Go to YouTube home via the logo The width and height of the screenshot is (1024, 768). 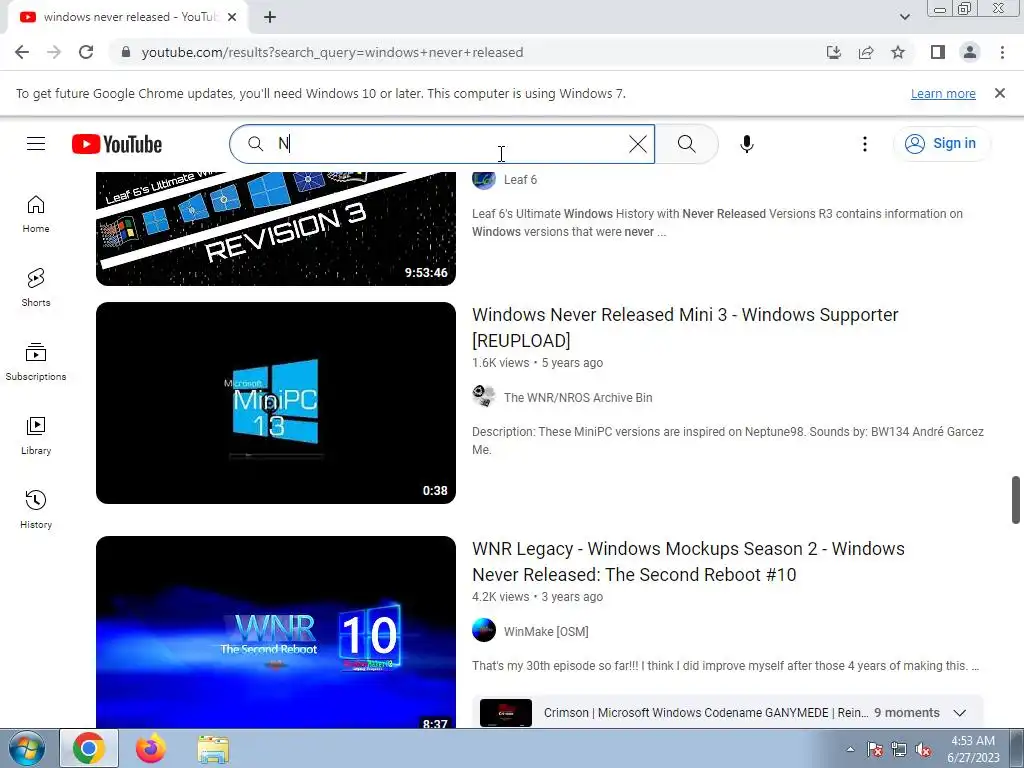(117, 144)
